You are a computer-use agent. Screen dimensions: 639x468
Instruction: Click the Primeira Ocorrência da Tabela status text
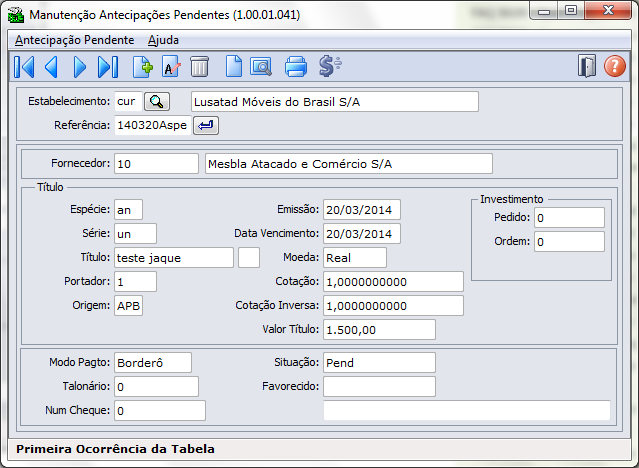coord(115,449)
